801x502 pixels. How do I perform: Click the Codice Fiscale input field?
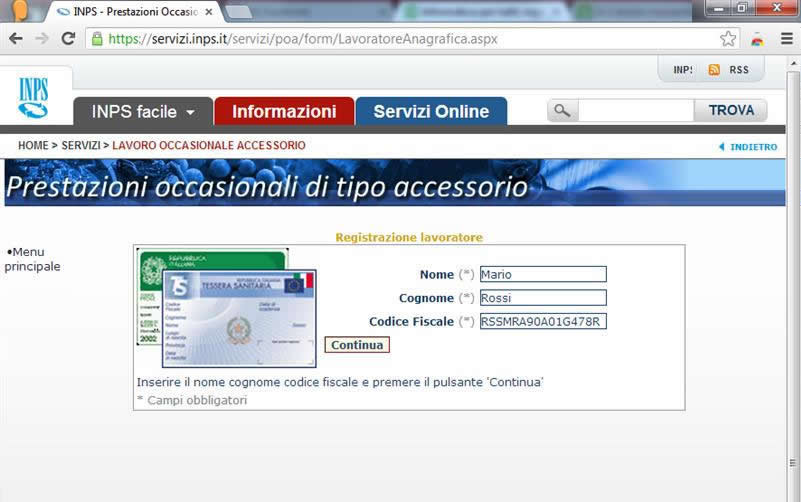click(543, 322)
